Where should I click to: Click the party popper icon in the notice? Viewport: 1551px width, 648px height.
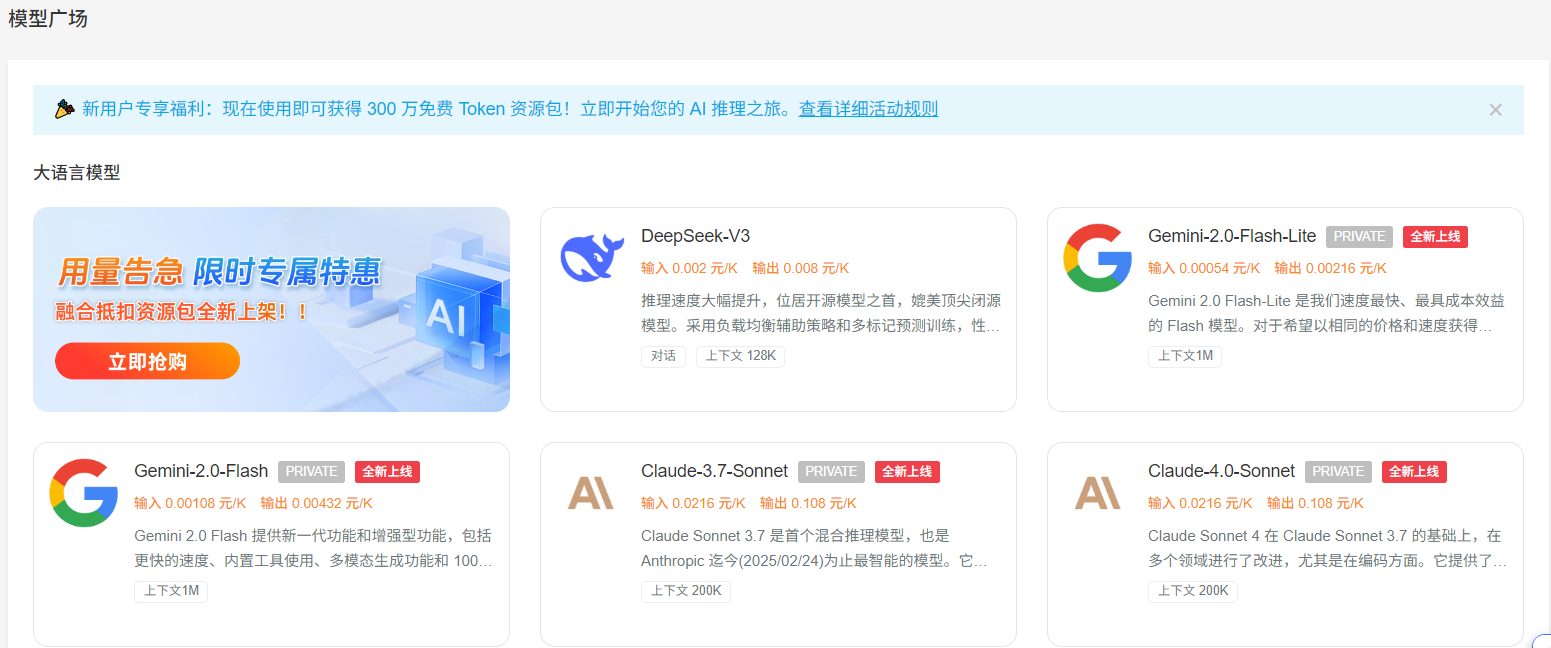(x=65, y=109)
